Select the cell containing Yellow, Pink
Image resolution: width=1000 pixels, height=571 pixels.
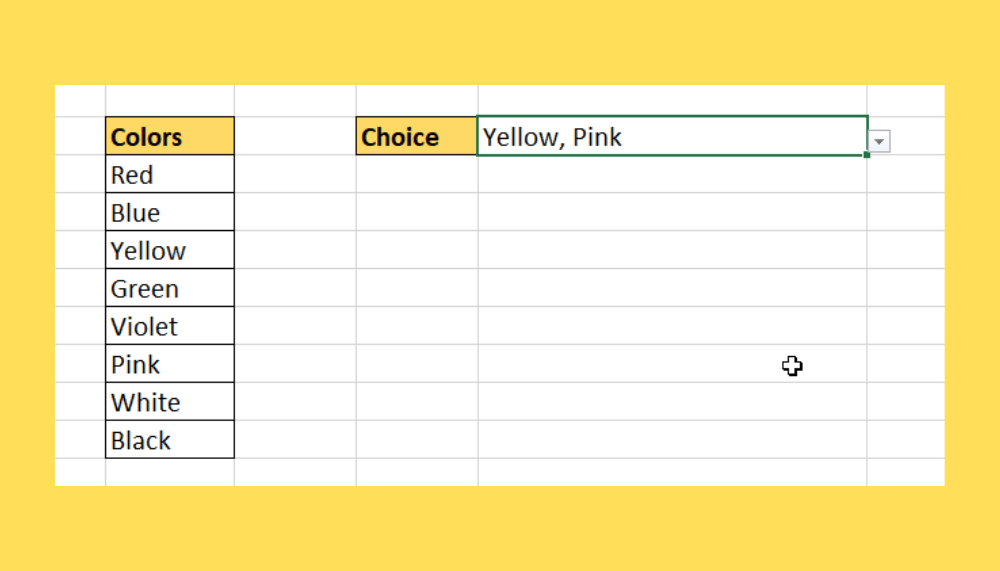click(672, 136)
